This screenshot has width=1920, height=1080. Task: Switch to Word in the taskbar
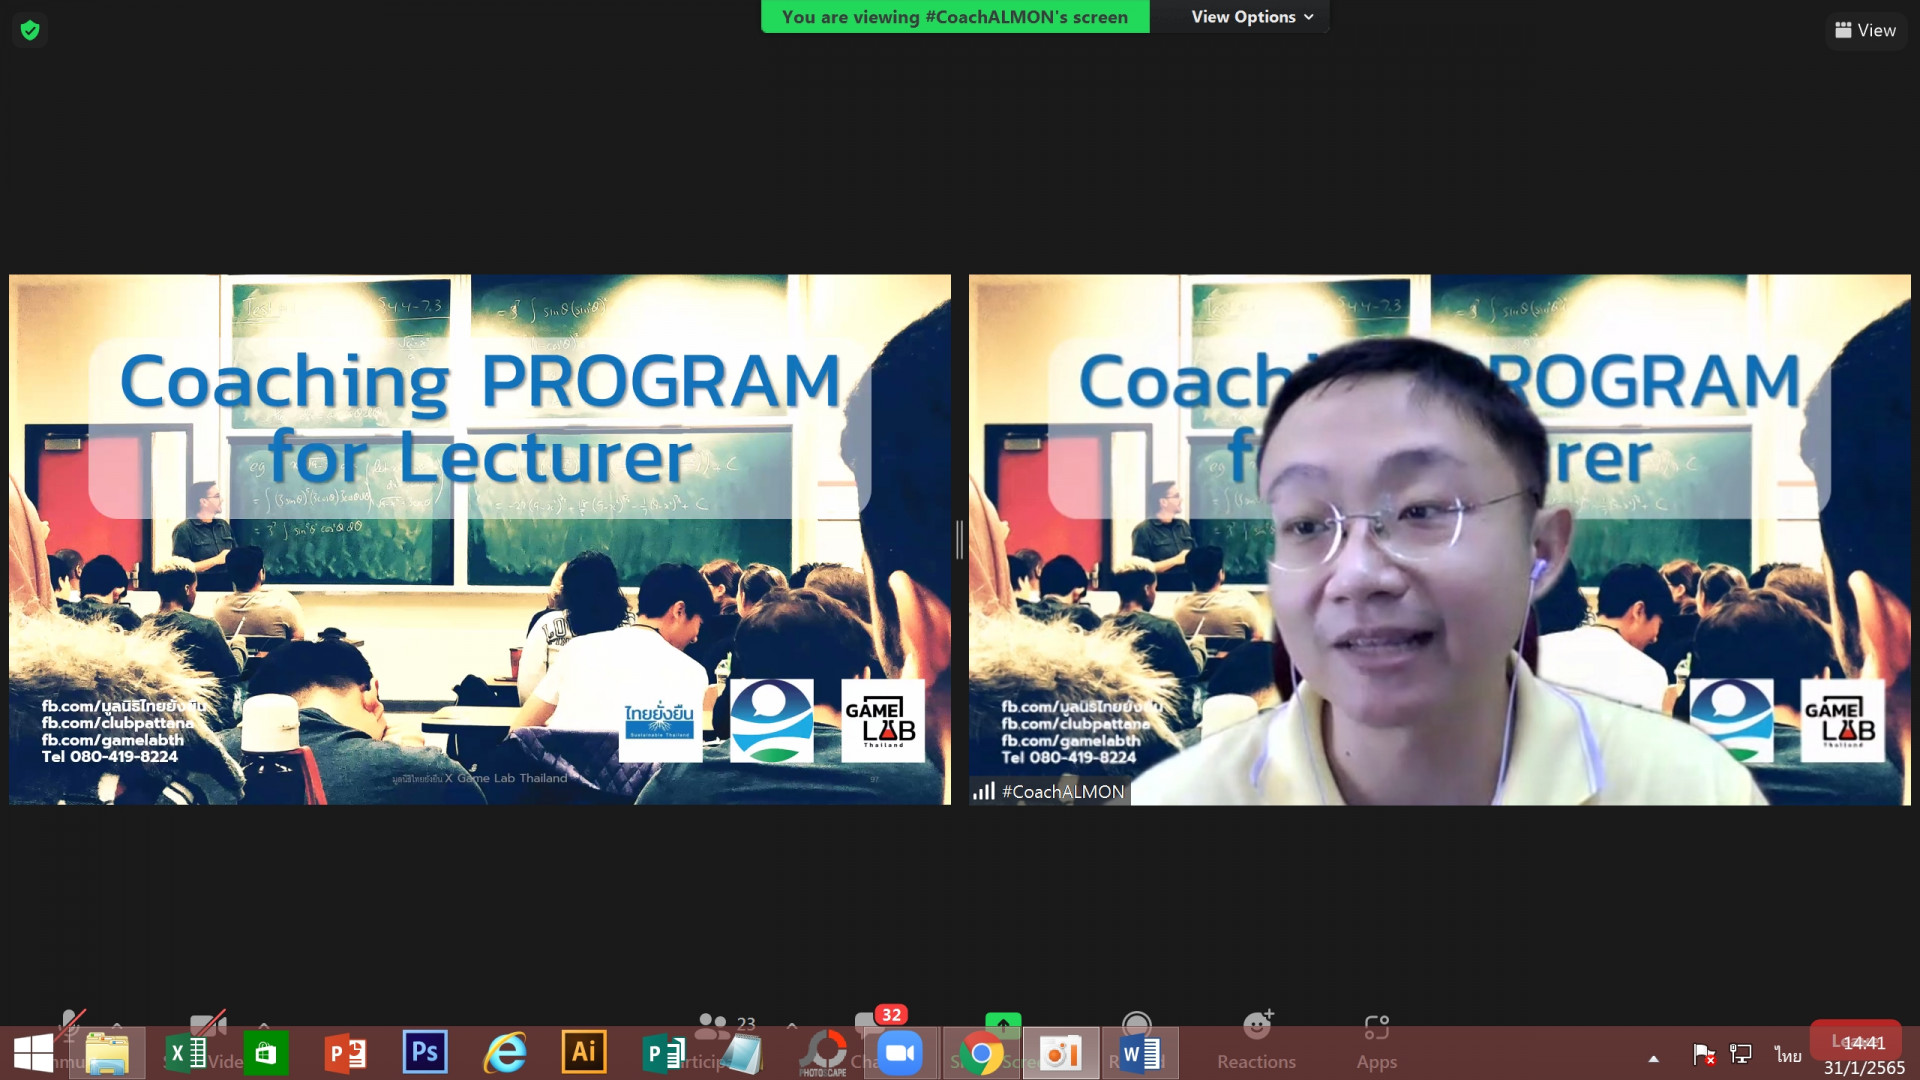(1140, 1054)
